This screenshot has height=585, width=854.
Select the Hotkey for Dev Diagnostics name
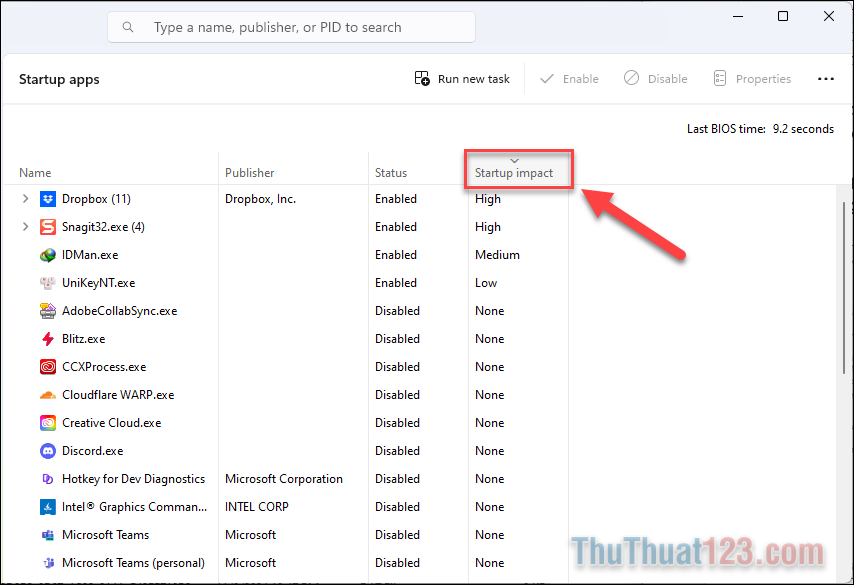coord(133,479)
